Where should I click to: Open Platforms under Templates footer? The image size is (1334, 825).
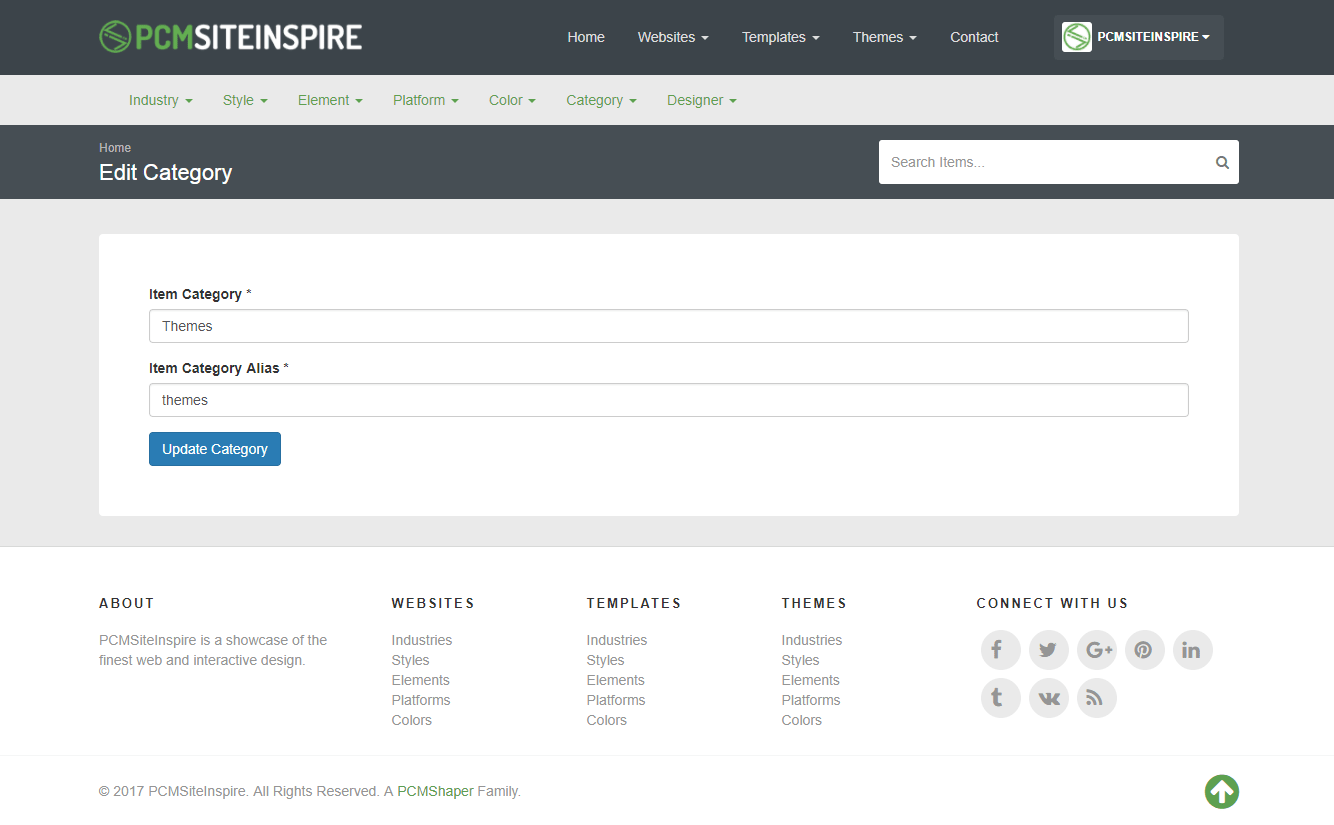pyautogui.click(x=616, y=700)
